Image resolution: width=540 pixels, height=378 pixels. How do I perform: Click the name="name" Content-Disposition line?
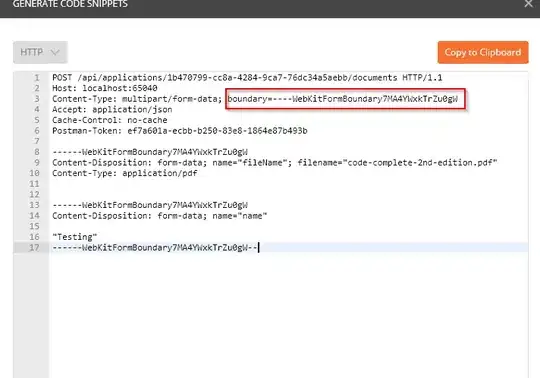pos(159,216)
